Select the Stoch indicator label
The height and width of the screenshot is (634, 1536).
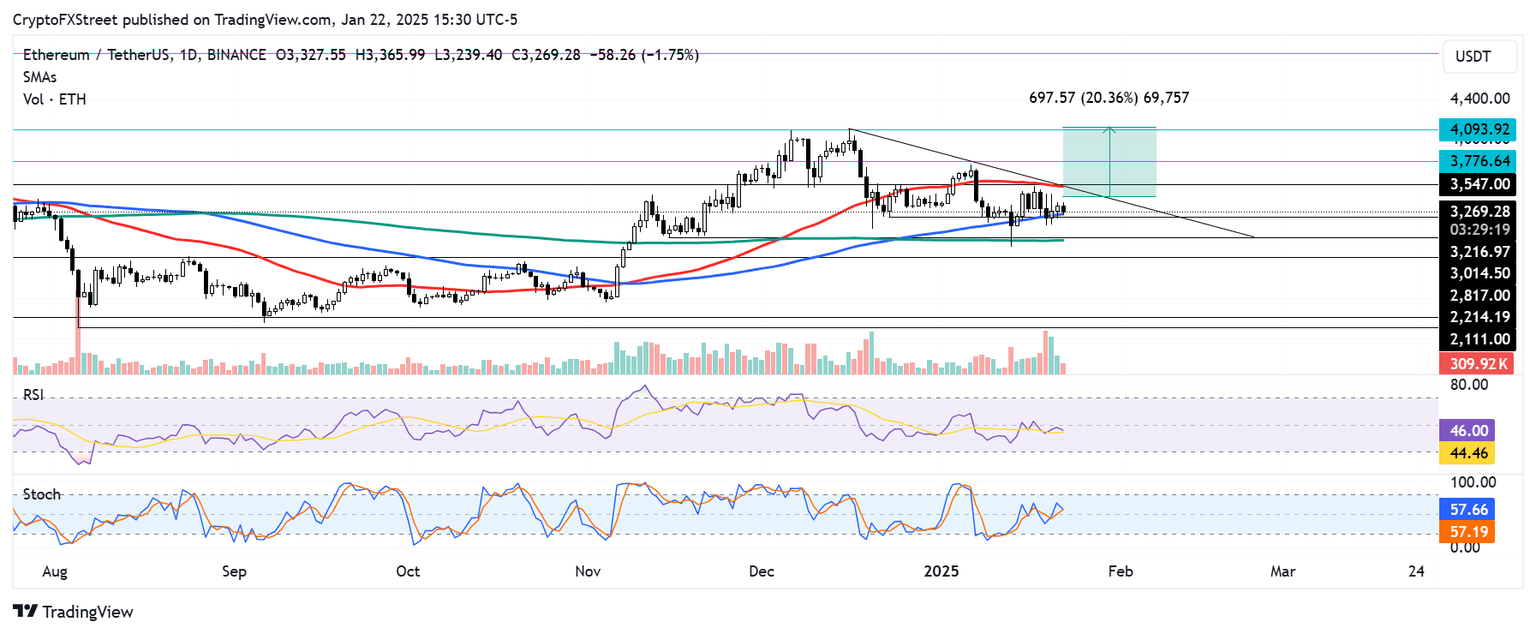41,493
